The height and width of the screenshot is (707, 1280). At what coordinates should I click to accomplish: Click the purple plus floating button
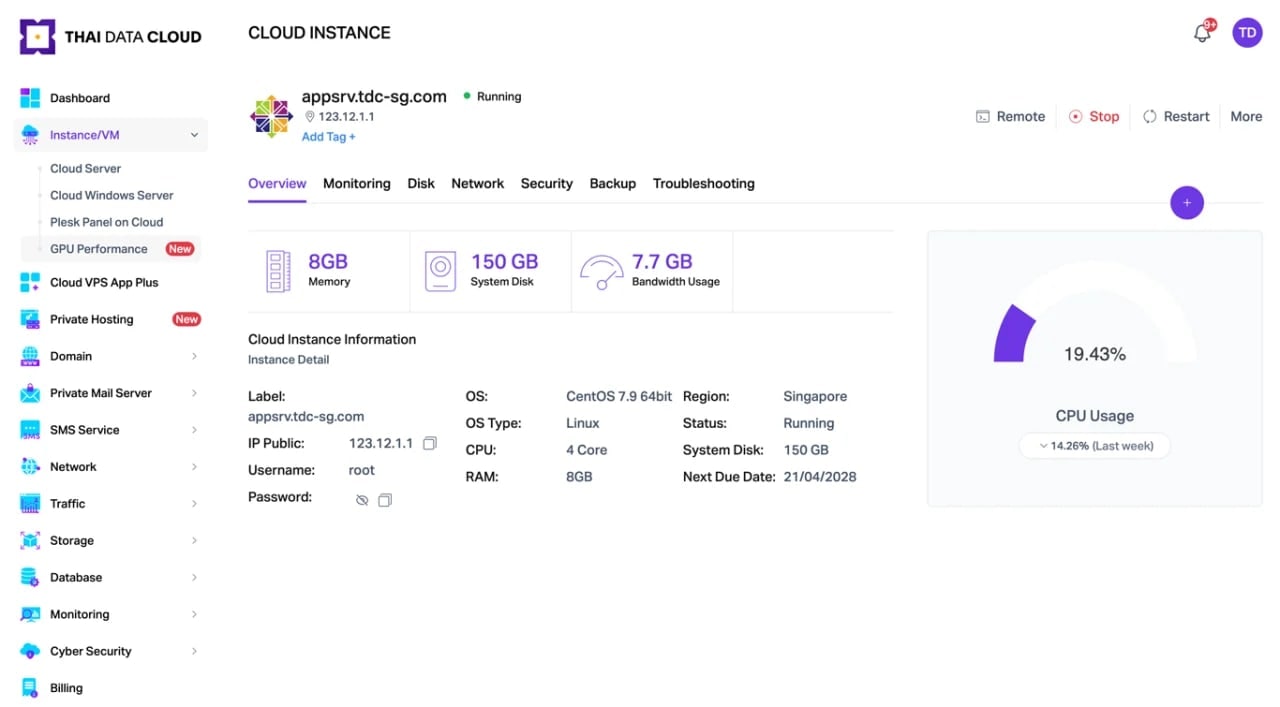click(1187, 203)
